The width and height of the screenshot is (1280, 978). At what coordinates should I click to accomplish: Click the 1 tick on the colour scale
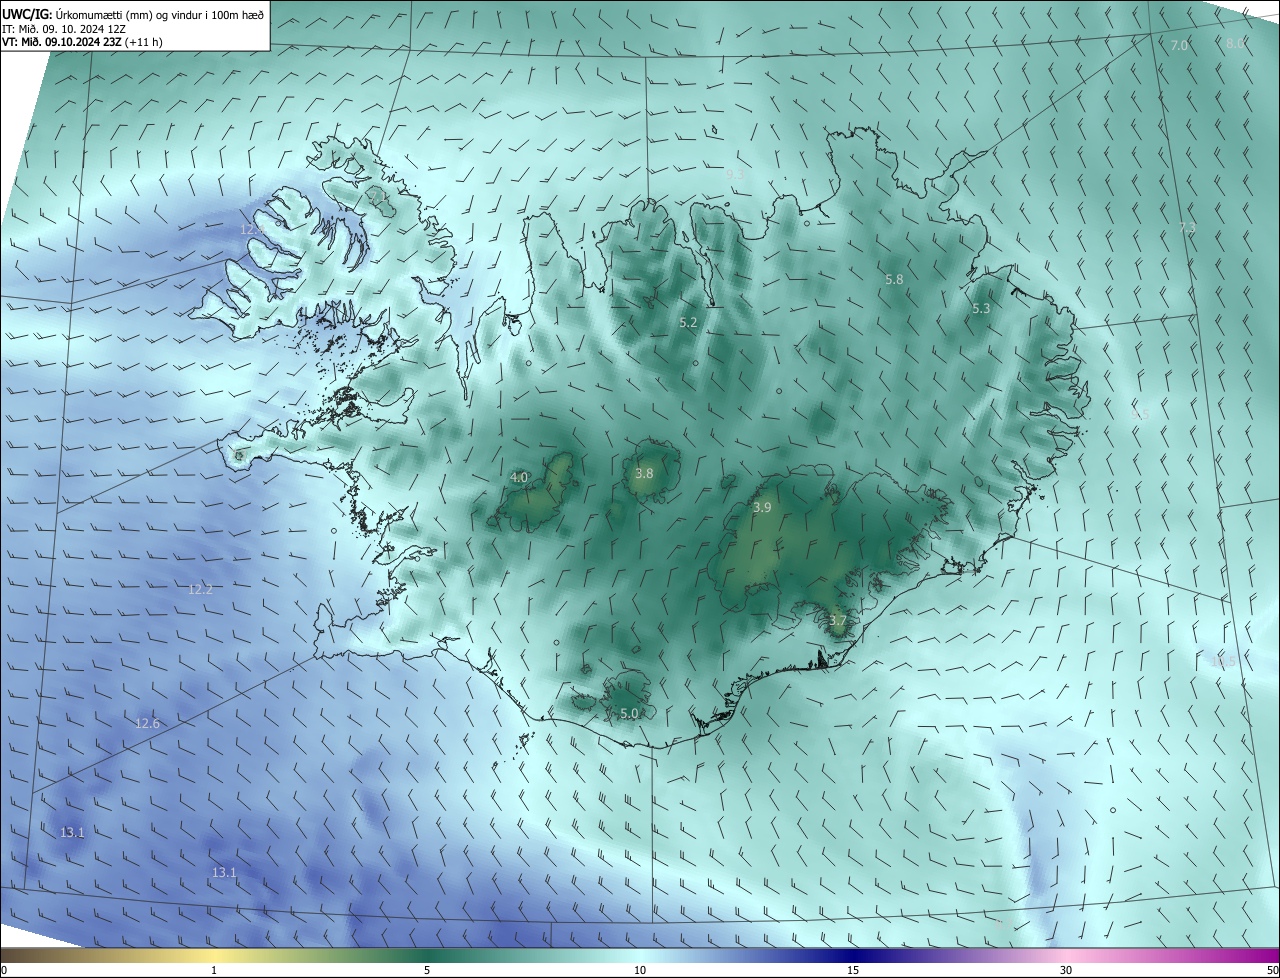(214, 970)
